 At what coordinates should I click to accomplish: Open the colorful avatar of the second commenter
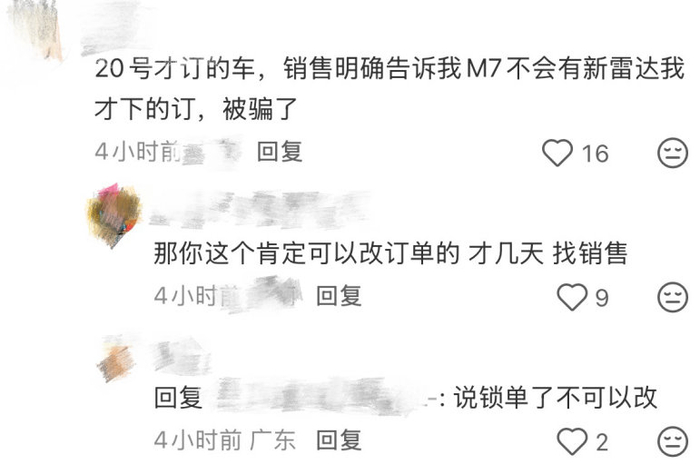(115, 215)
